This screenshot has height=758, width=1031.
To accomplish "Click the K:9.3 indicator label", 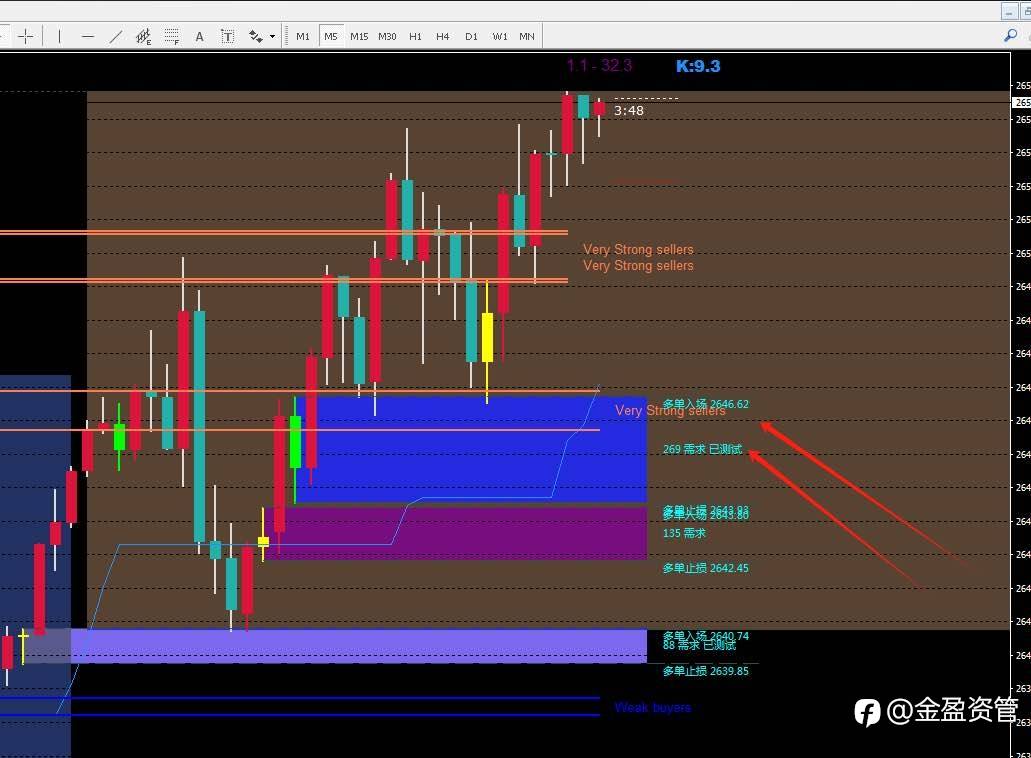I will coord(698,66).
